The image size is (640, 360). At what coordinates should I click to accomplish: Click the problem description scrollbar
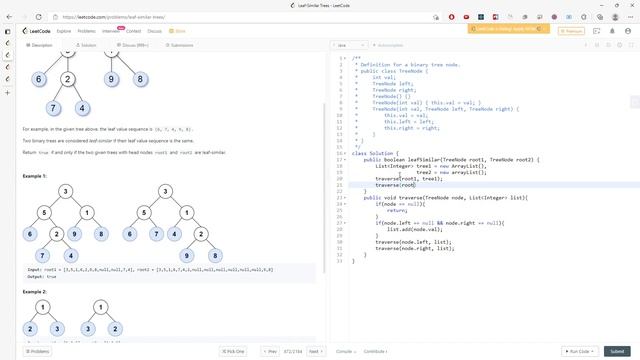(x=325, y=188)
